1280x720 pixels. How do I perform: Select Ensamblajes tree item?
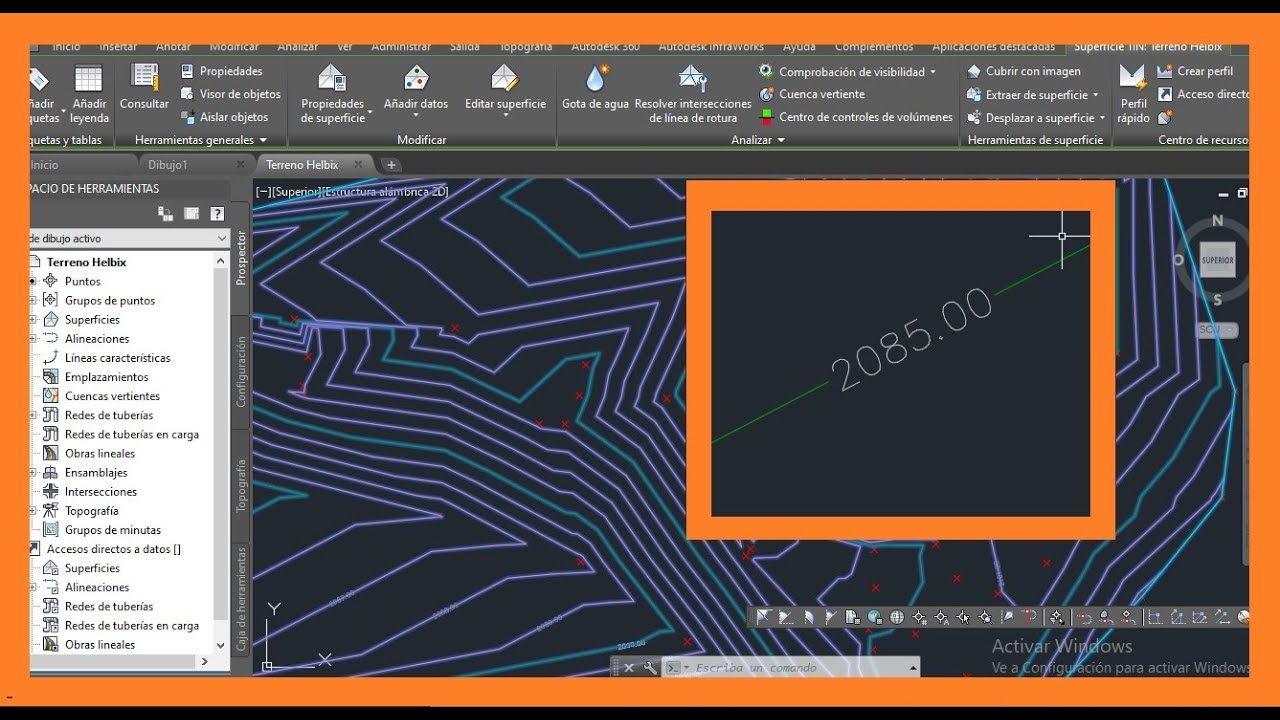tap(96, 473)
